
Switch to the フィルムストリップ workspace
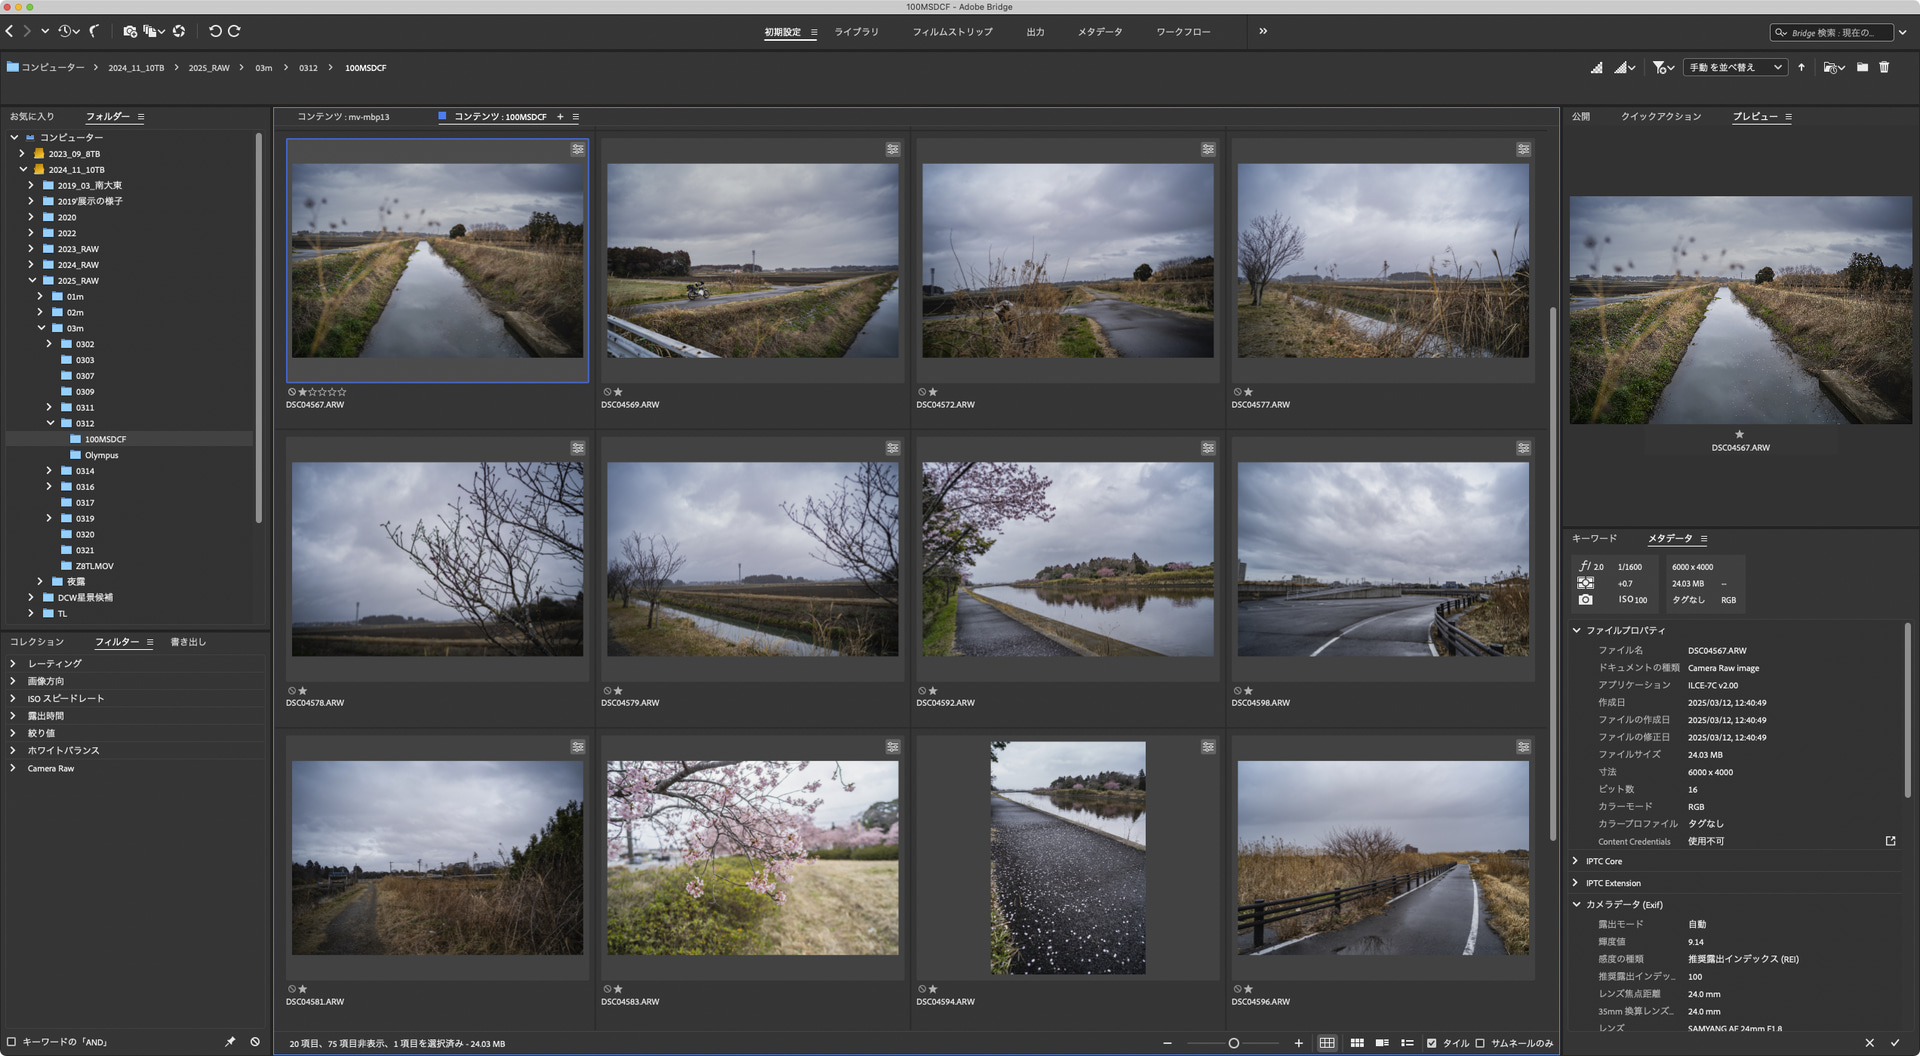(952, 32)
